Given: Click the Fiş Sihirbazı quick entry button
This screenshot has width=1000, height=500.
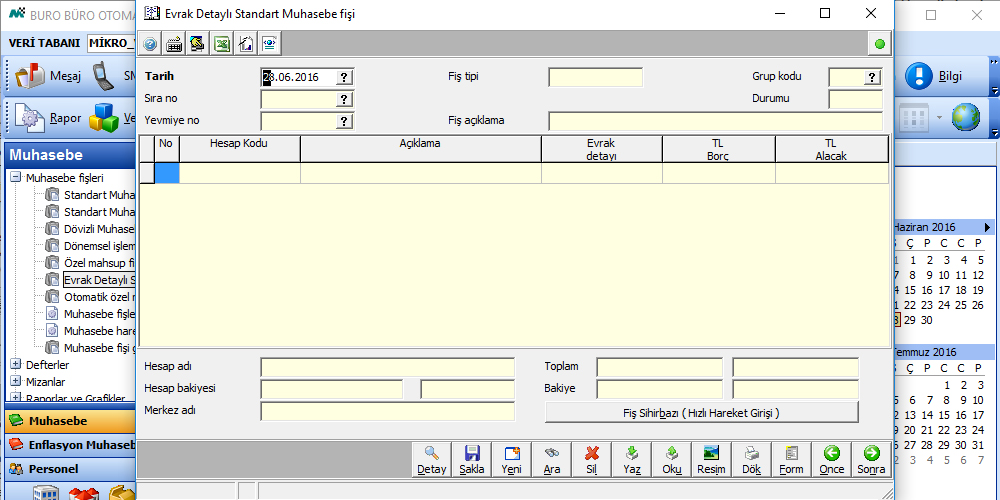Looking at the screenshot, I should [701, 412].
